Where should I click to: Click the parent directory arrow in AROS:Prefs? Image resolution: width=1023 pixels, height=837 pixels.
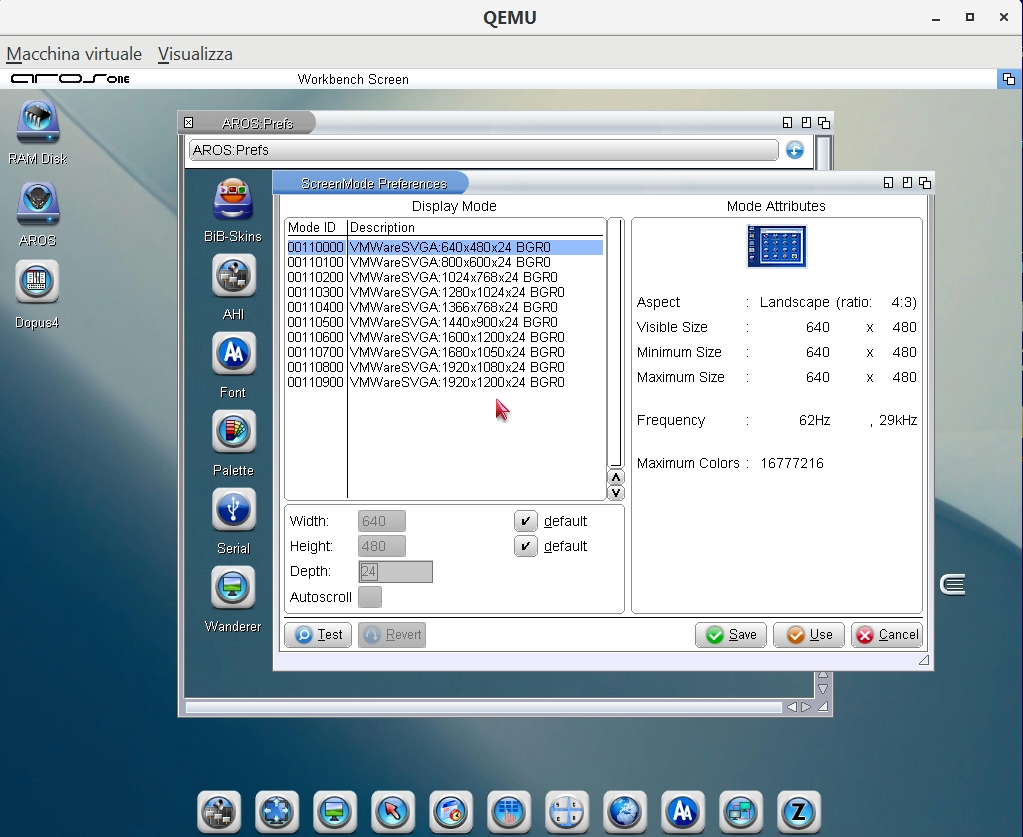click(x=795, y=151)
